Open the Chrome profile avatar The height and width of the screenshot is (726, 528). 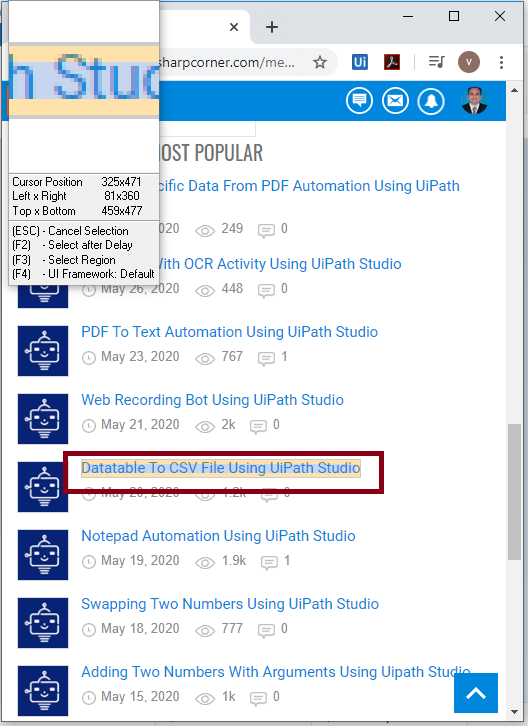point(469,62)
